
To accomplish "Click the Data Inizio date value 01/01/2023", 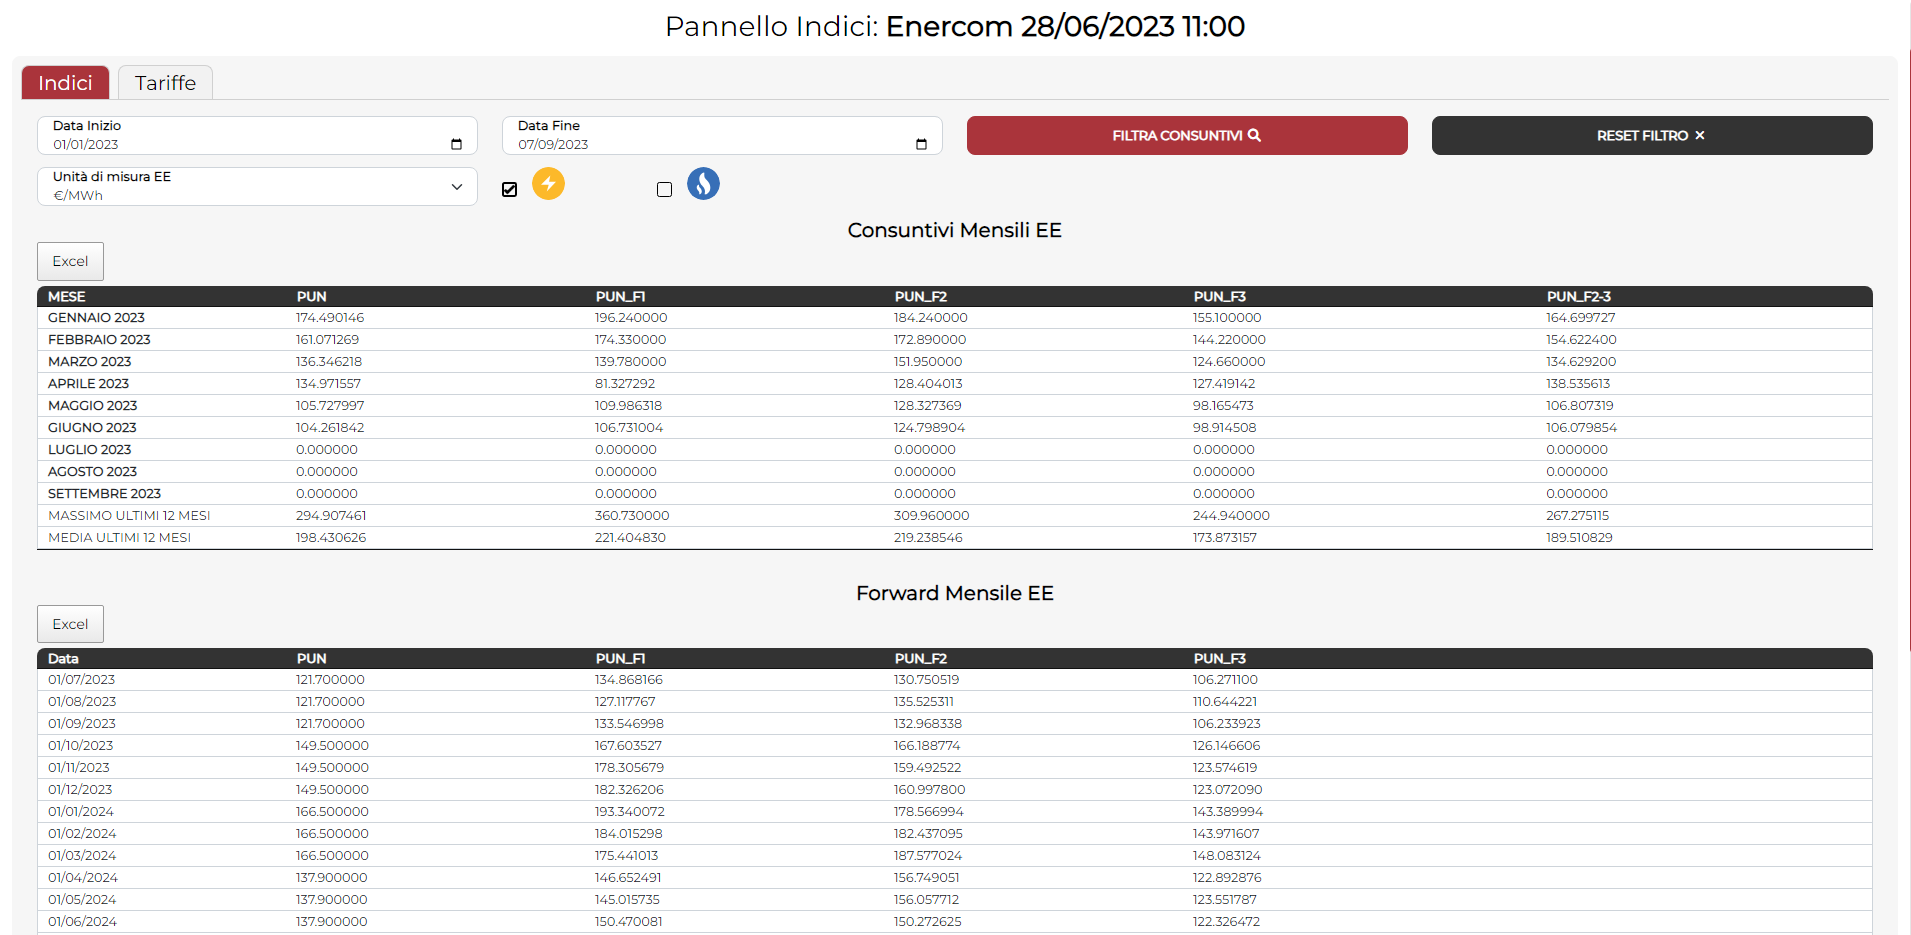I will [x=86, y=145].
